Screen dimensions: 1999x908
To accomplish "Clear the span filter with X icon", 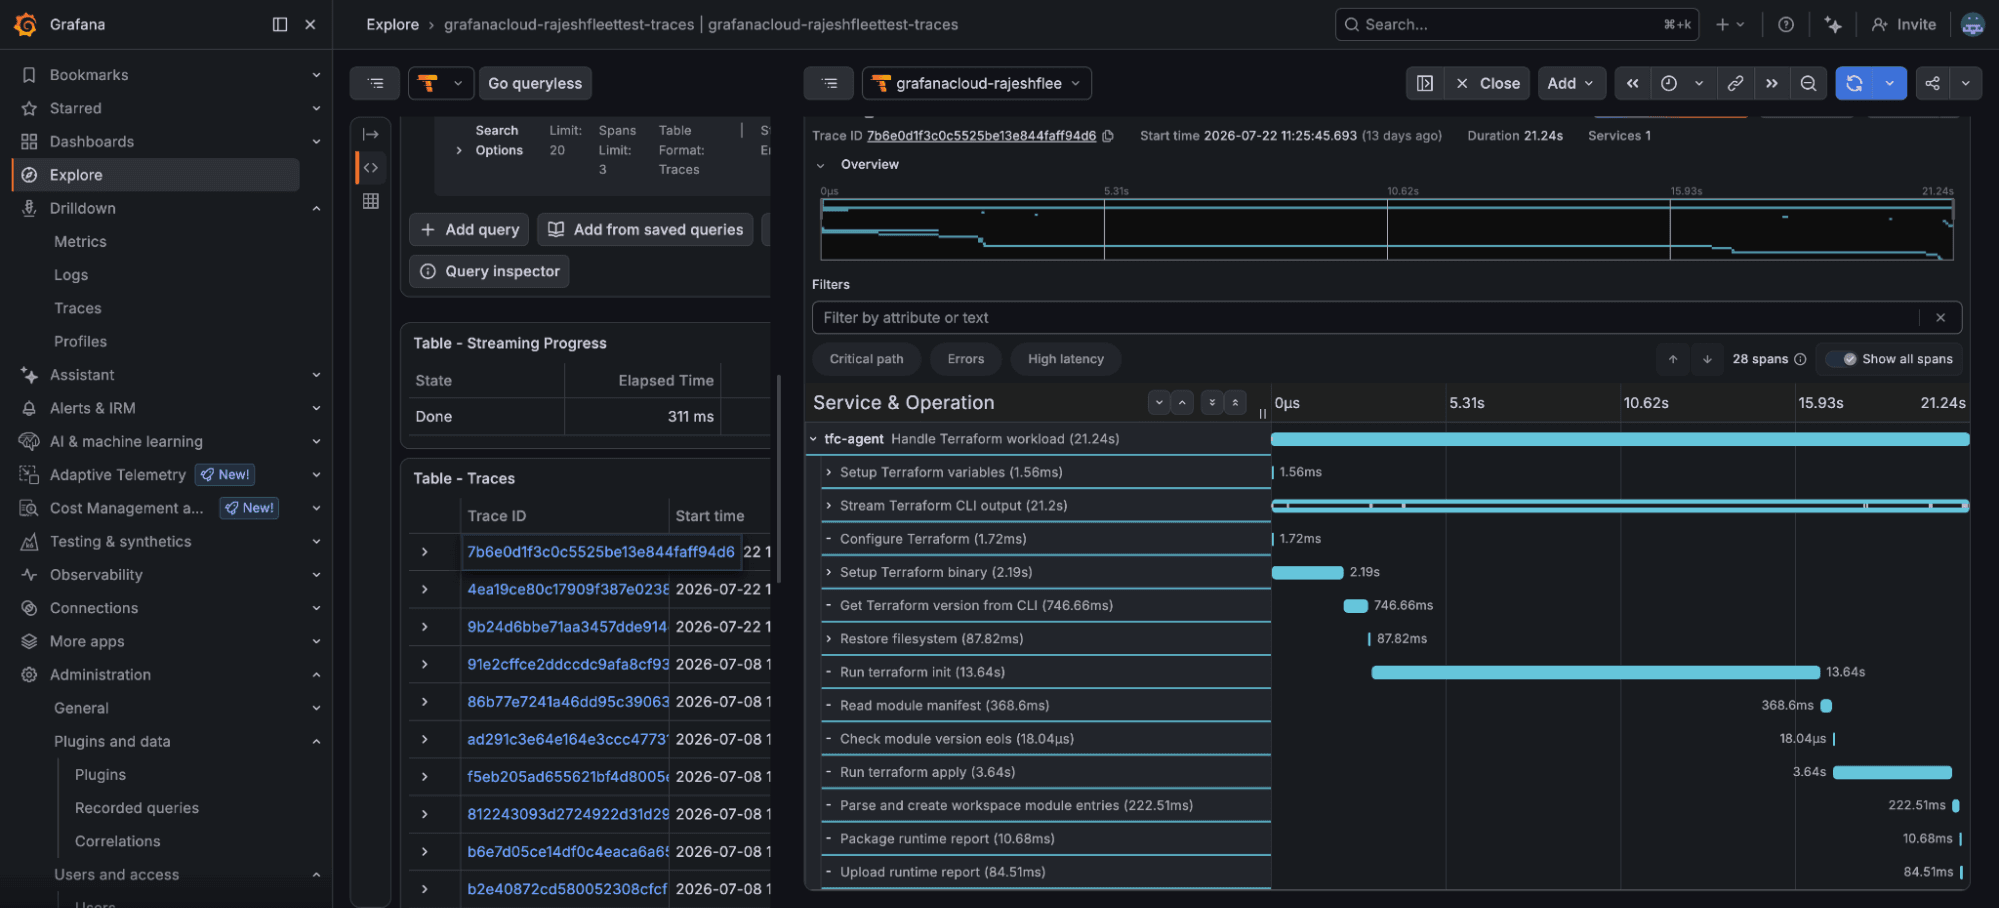I will point(1940,318).
